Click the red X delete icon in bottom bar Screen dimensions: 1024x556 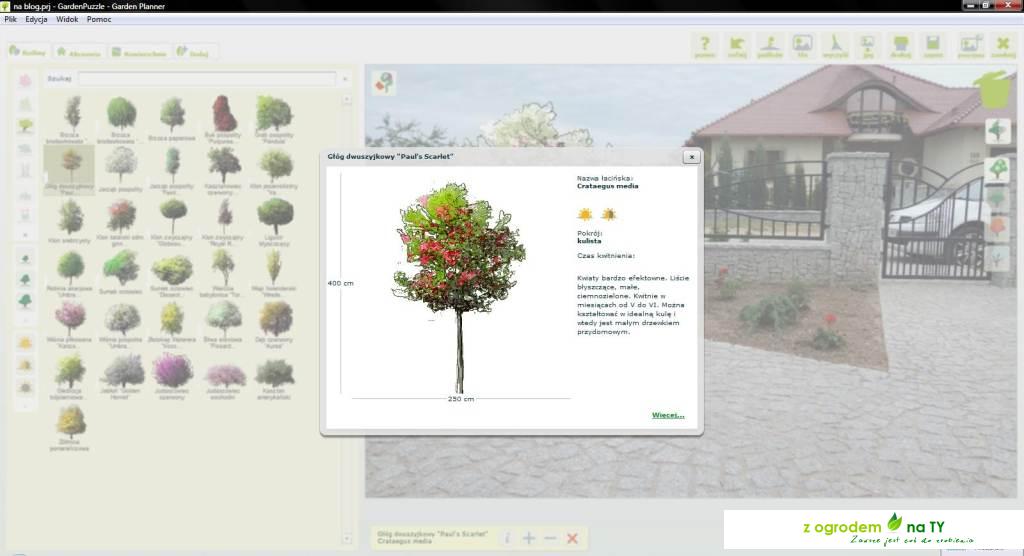(572, 539)
